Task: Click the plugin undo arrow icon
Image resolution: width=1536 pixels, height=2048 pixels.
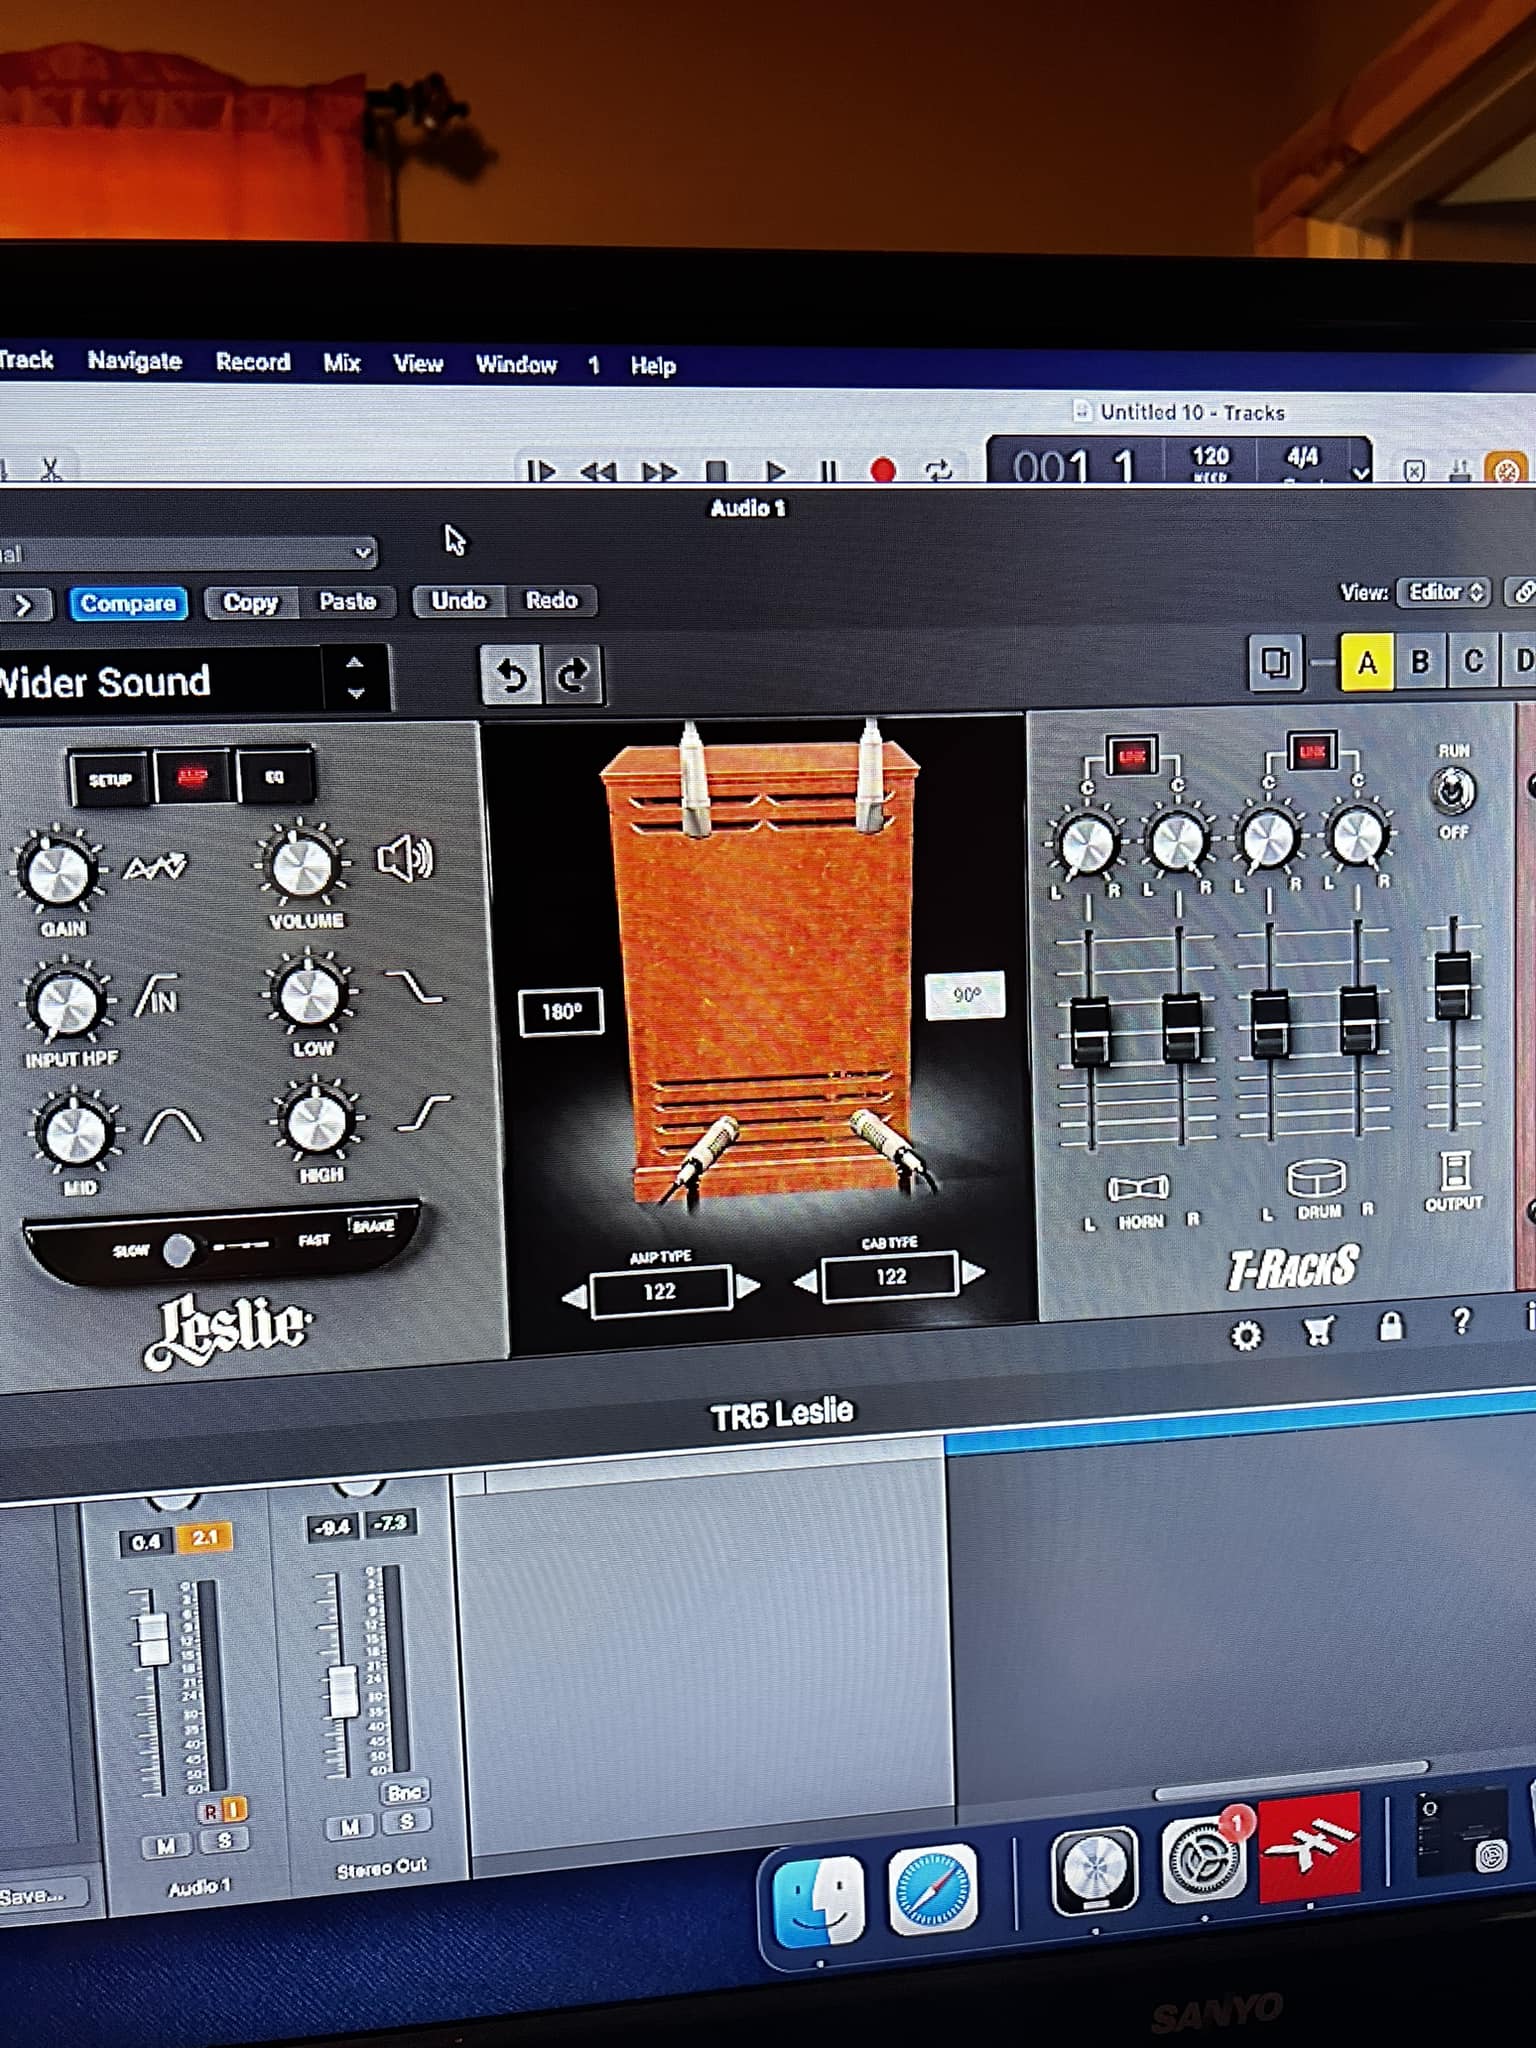Action: pyautogui.click(x=511, y=675)
